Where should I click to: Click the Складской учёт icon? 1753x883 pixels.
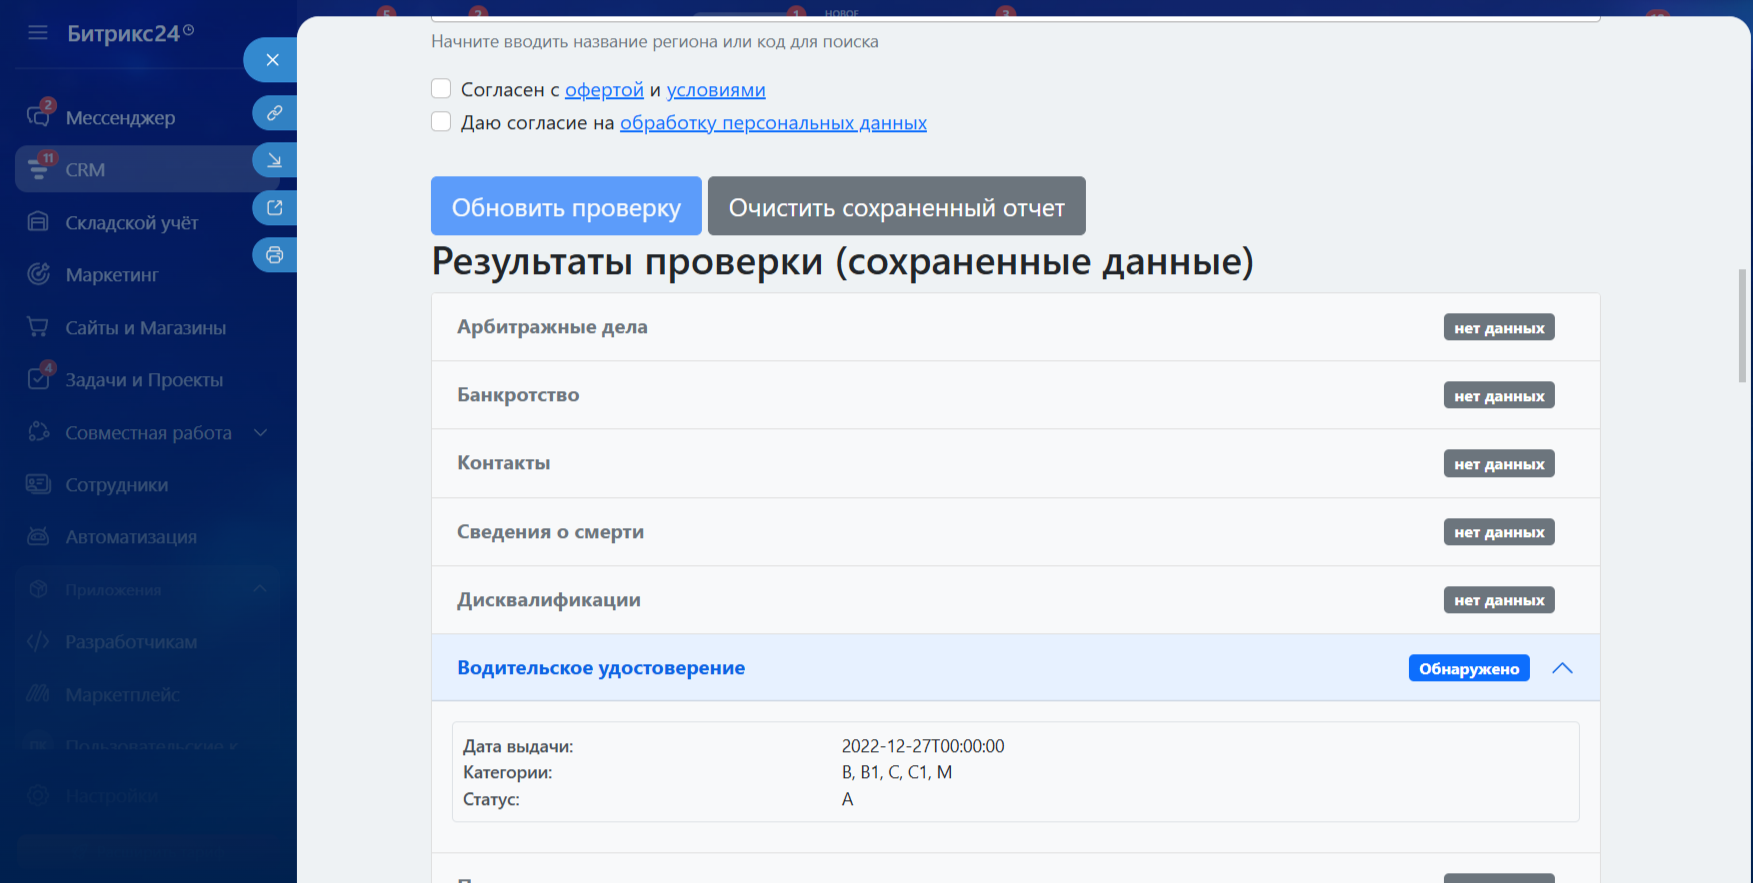[38, 222]
